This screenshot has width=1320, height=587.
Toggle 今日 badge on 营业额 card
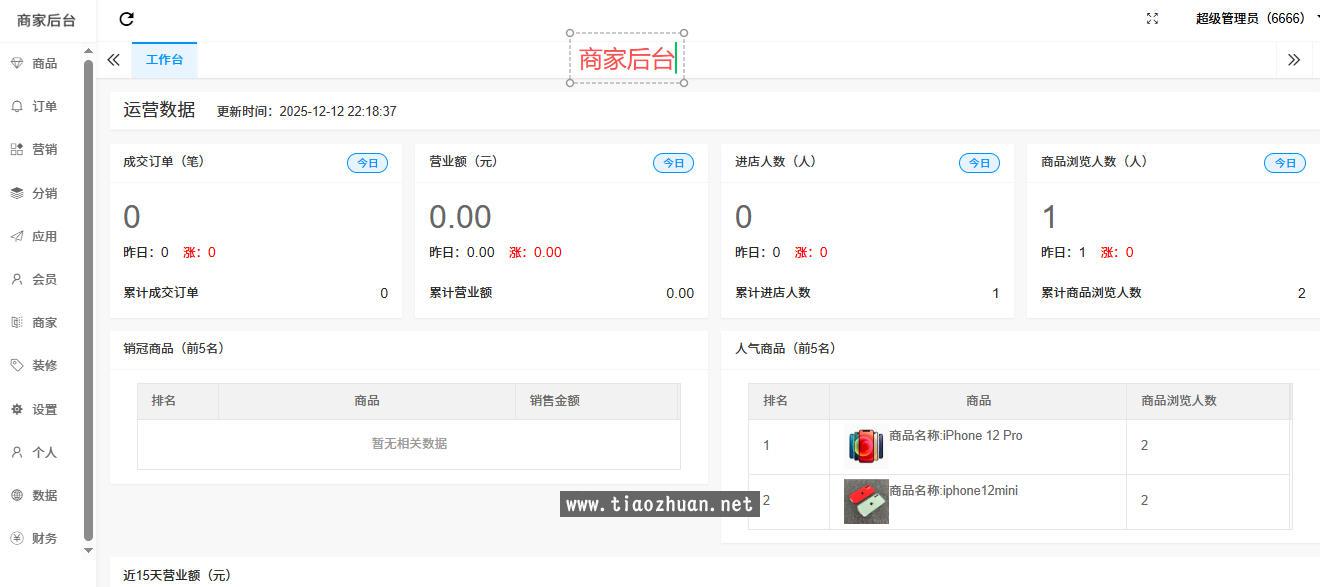tap(673, 163)
